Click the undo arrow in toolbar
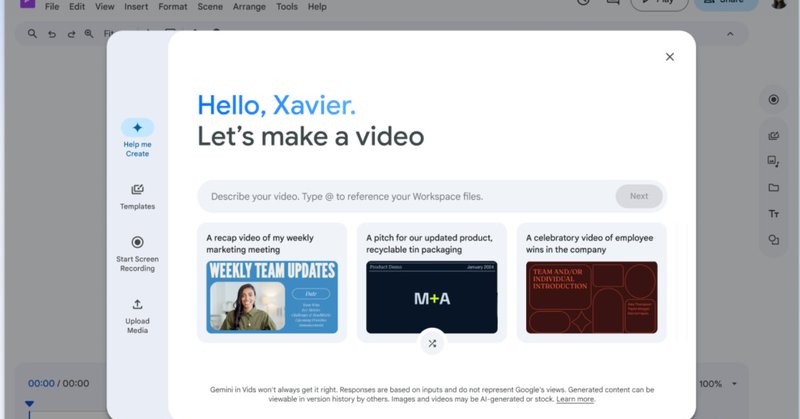This screenshot has width=800, height=419. (x=52, y=34)
